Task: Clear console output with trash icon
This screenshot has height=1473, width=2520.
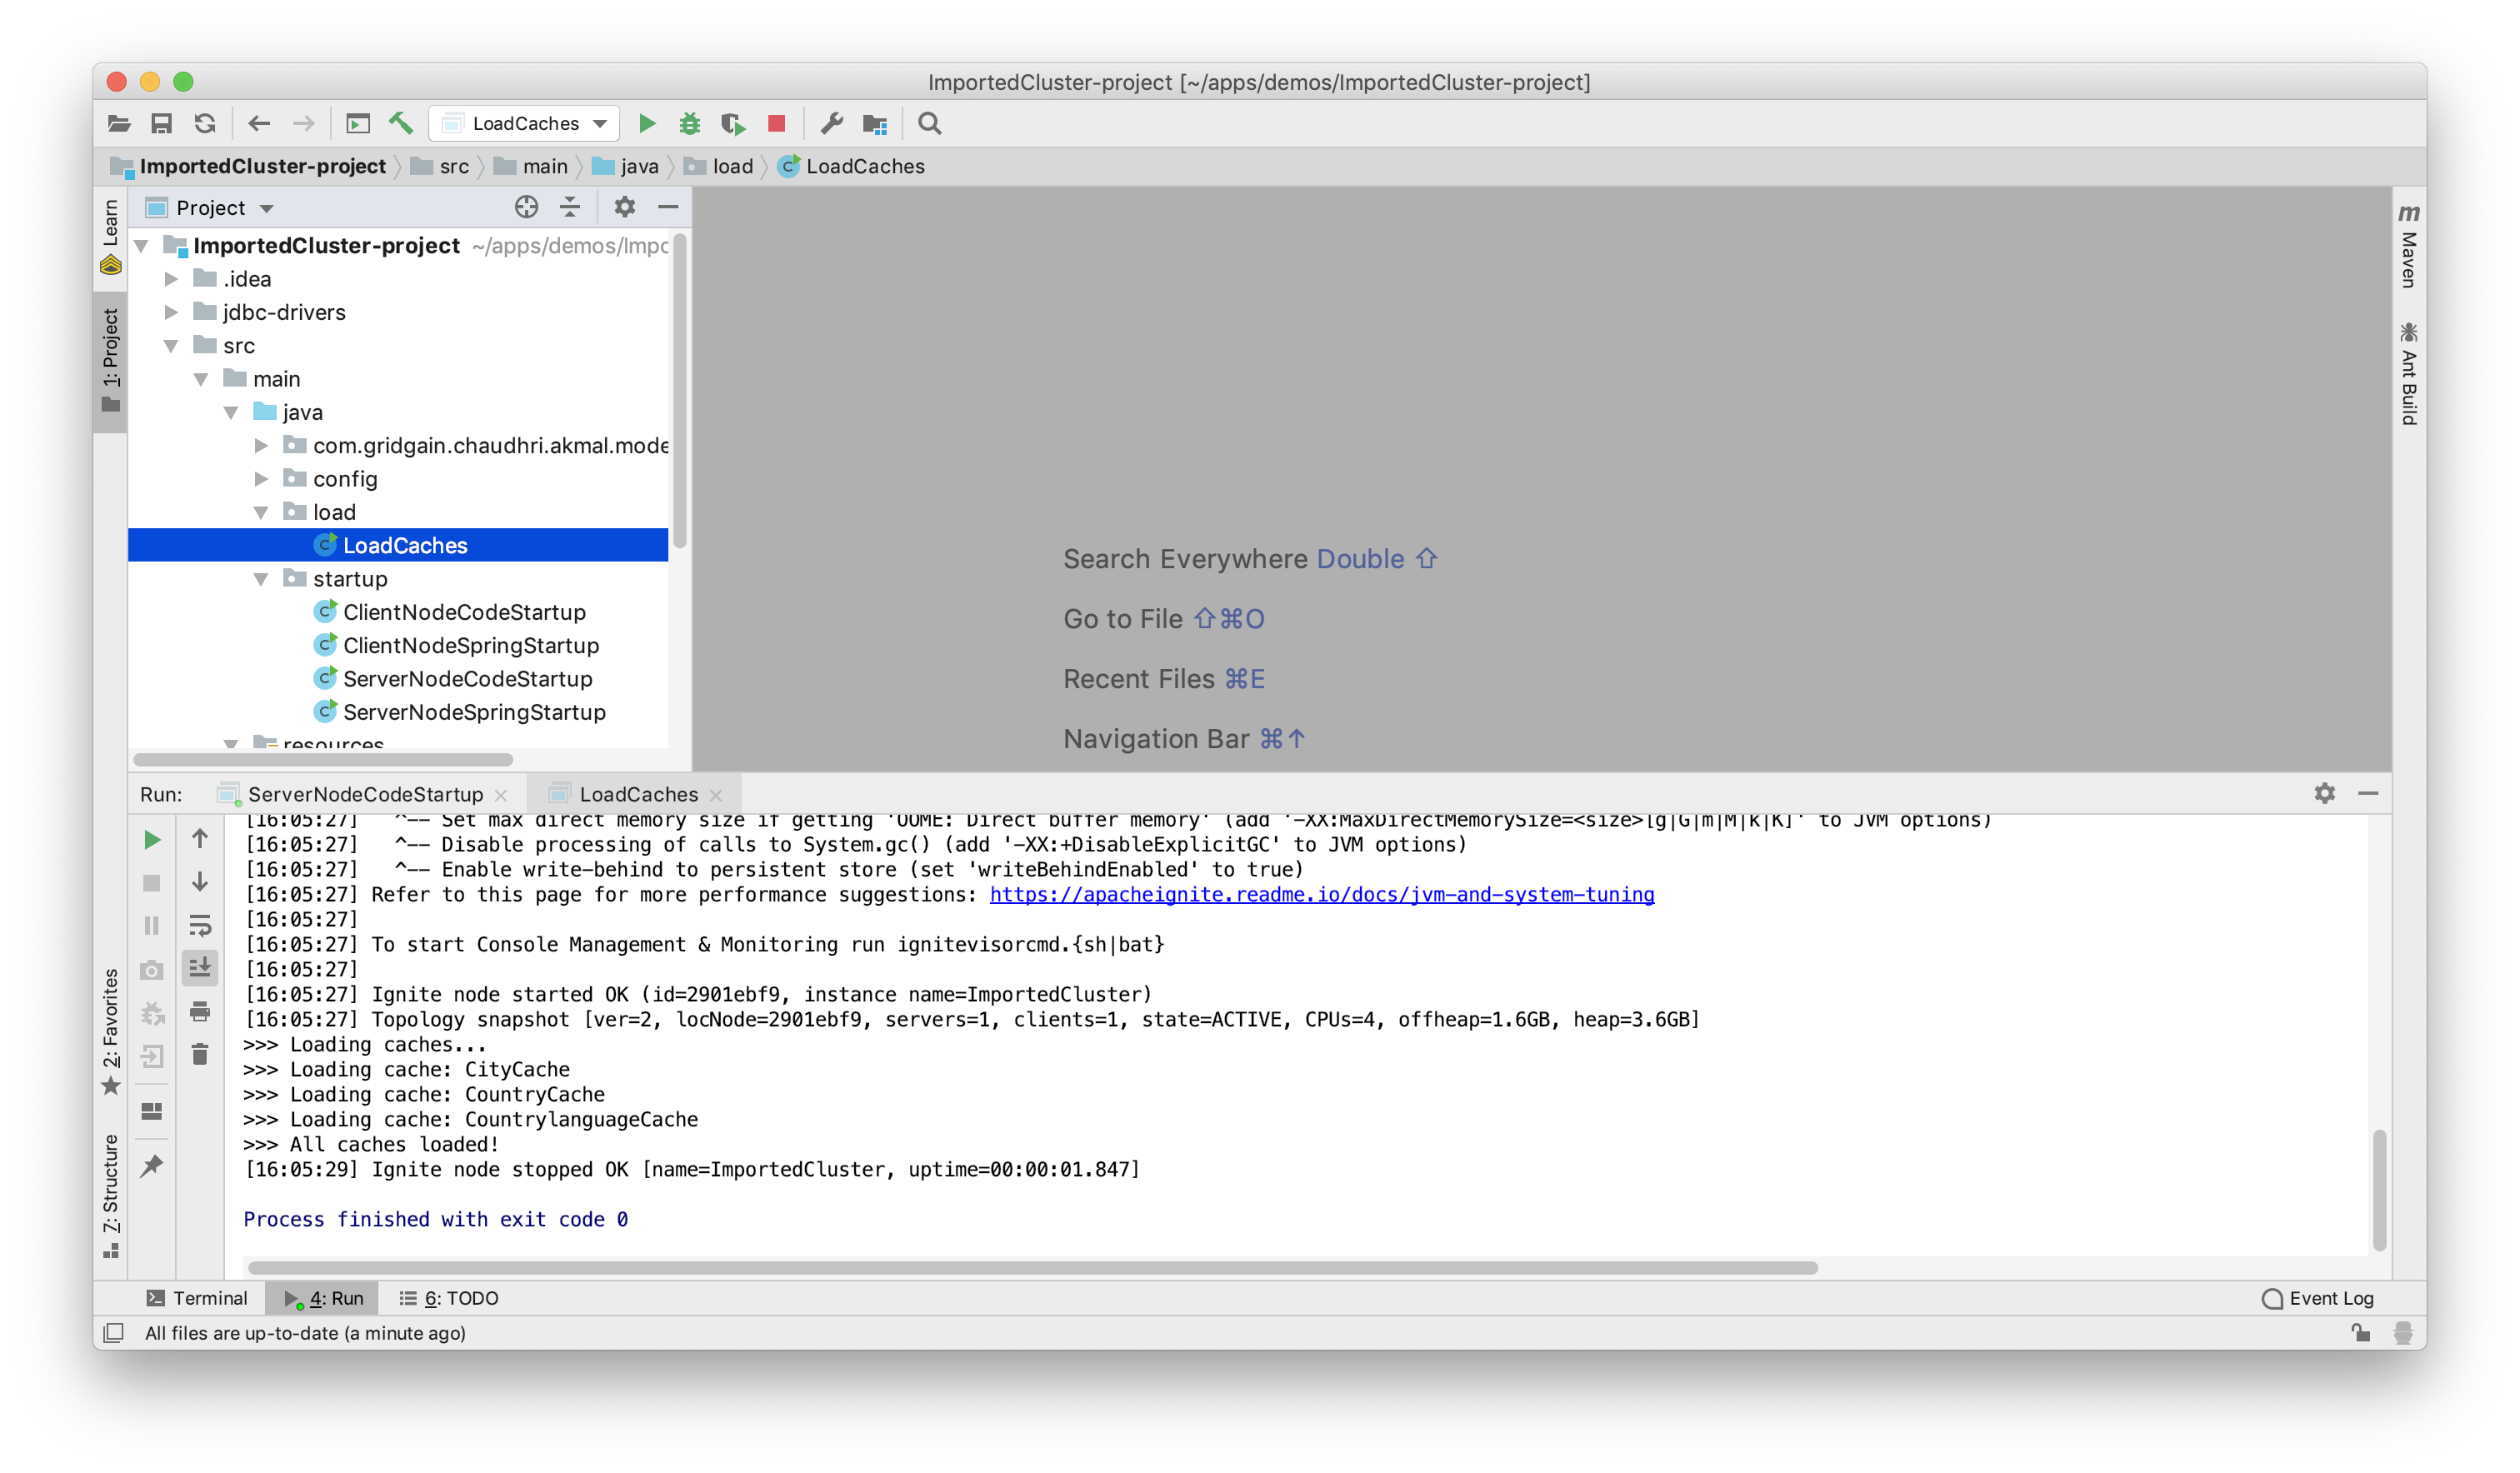Action: click(x=200, y=1055)
